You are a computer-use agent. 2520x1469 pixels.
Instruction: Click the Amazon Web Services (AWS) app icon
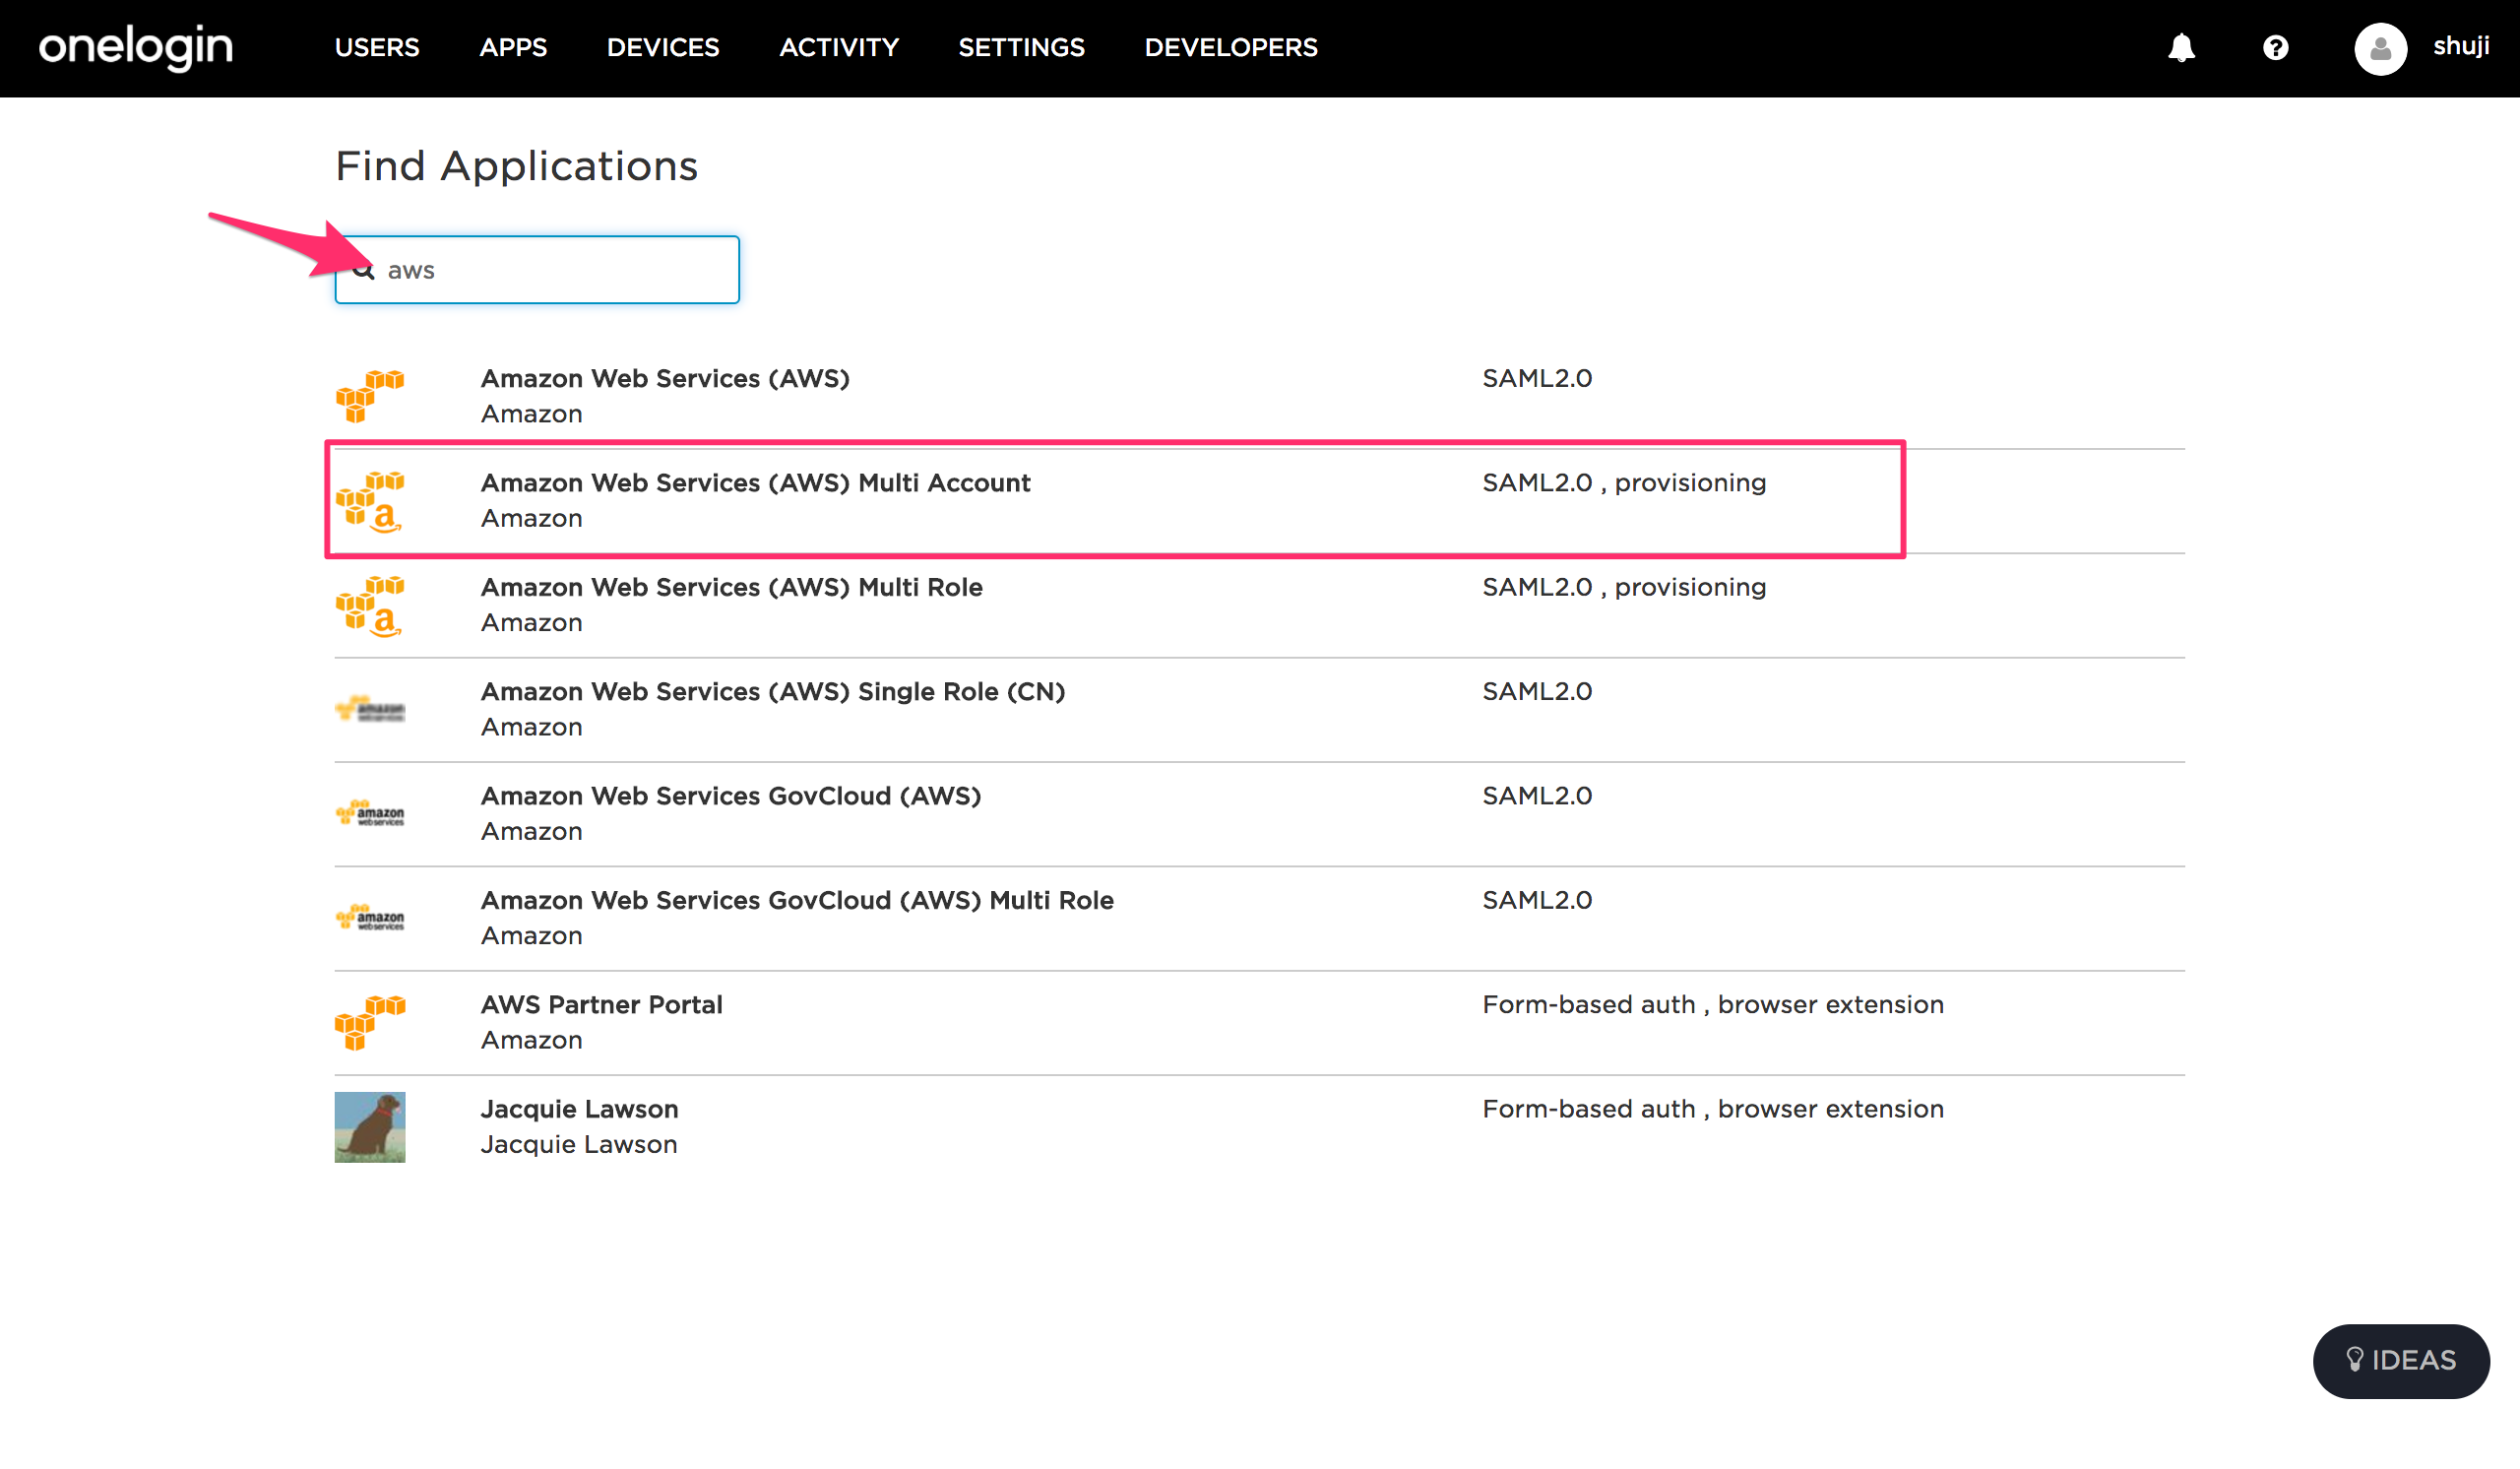(370, 396)
